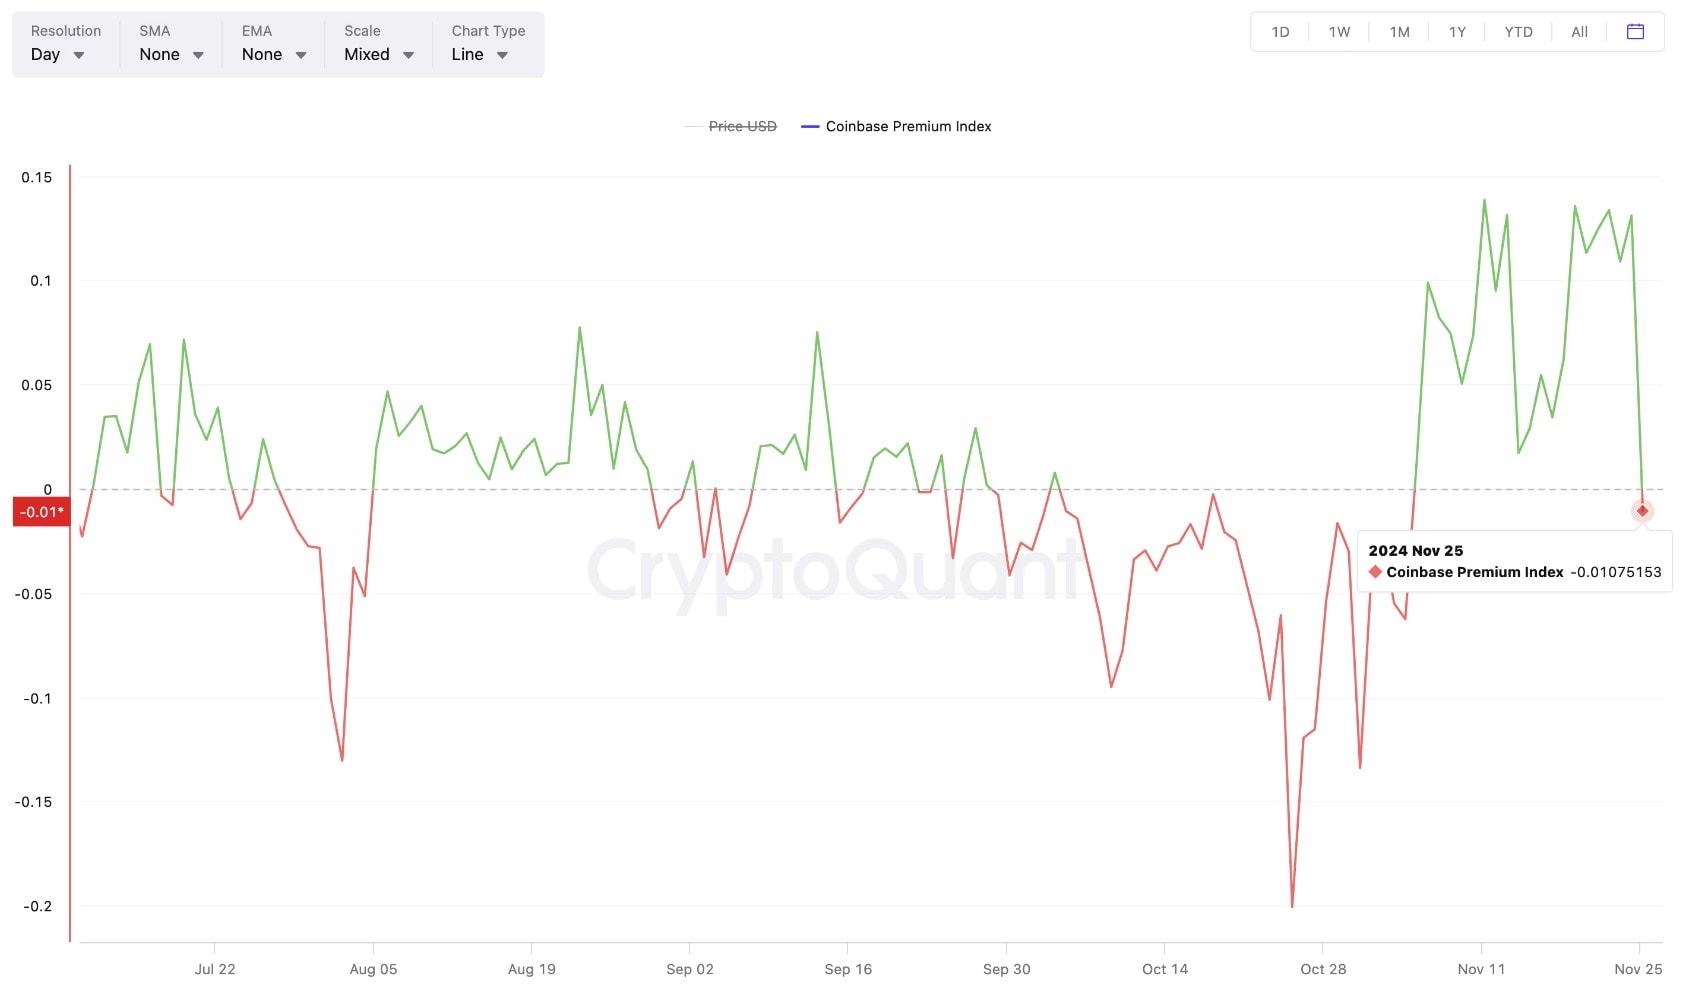Expand the SMA dropdown
Screen dimensions: 1683x987
click(171, 54)
